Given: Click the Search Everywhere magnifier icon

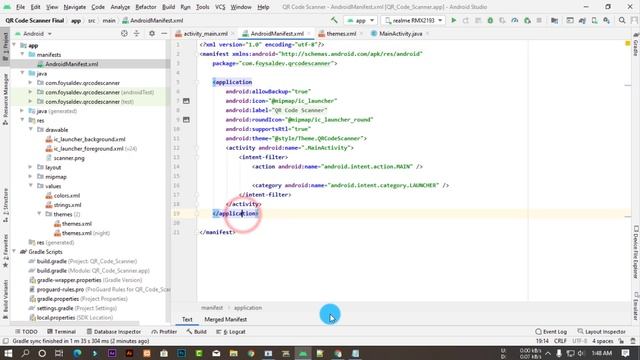Looking at the screenshot, I should click(x=622, y=20).
